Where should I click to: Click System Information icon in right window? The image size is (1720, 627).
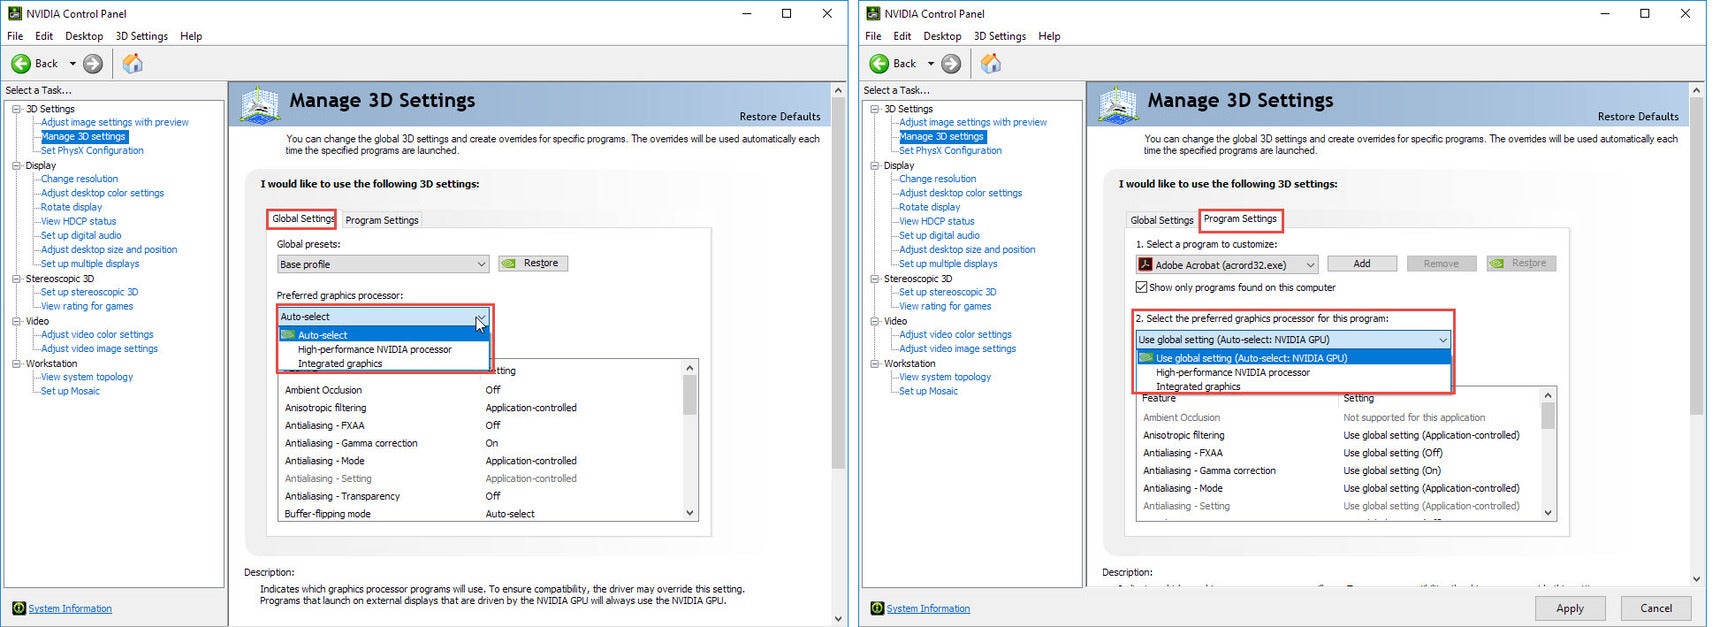[877, 608]
